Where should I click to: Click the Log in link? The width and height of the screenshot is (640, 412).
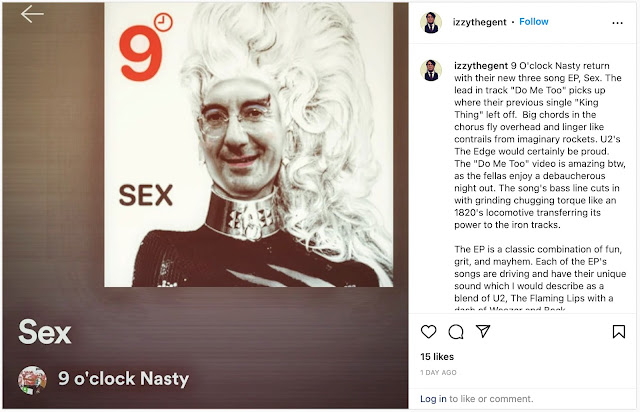coord(433,399)
